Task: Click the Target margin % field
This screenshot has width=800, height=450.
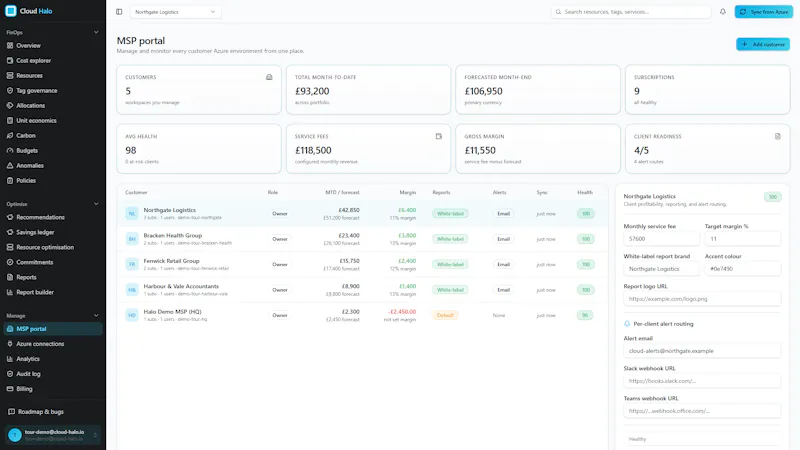Action: coord(742,239)
